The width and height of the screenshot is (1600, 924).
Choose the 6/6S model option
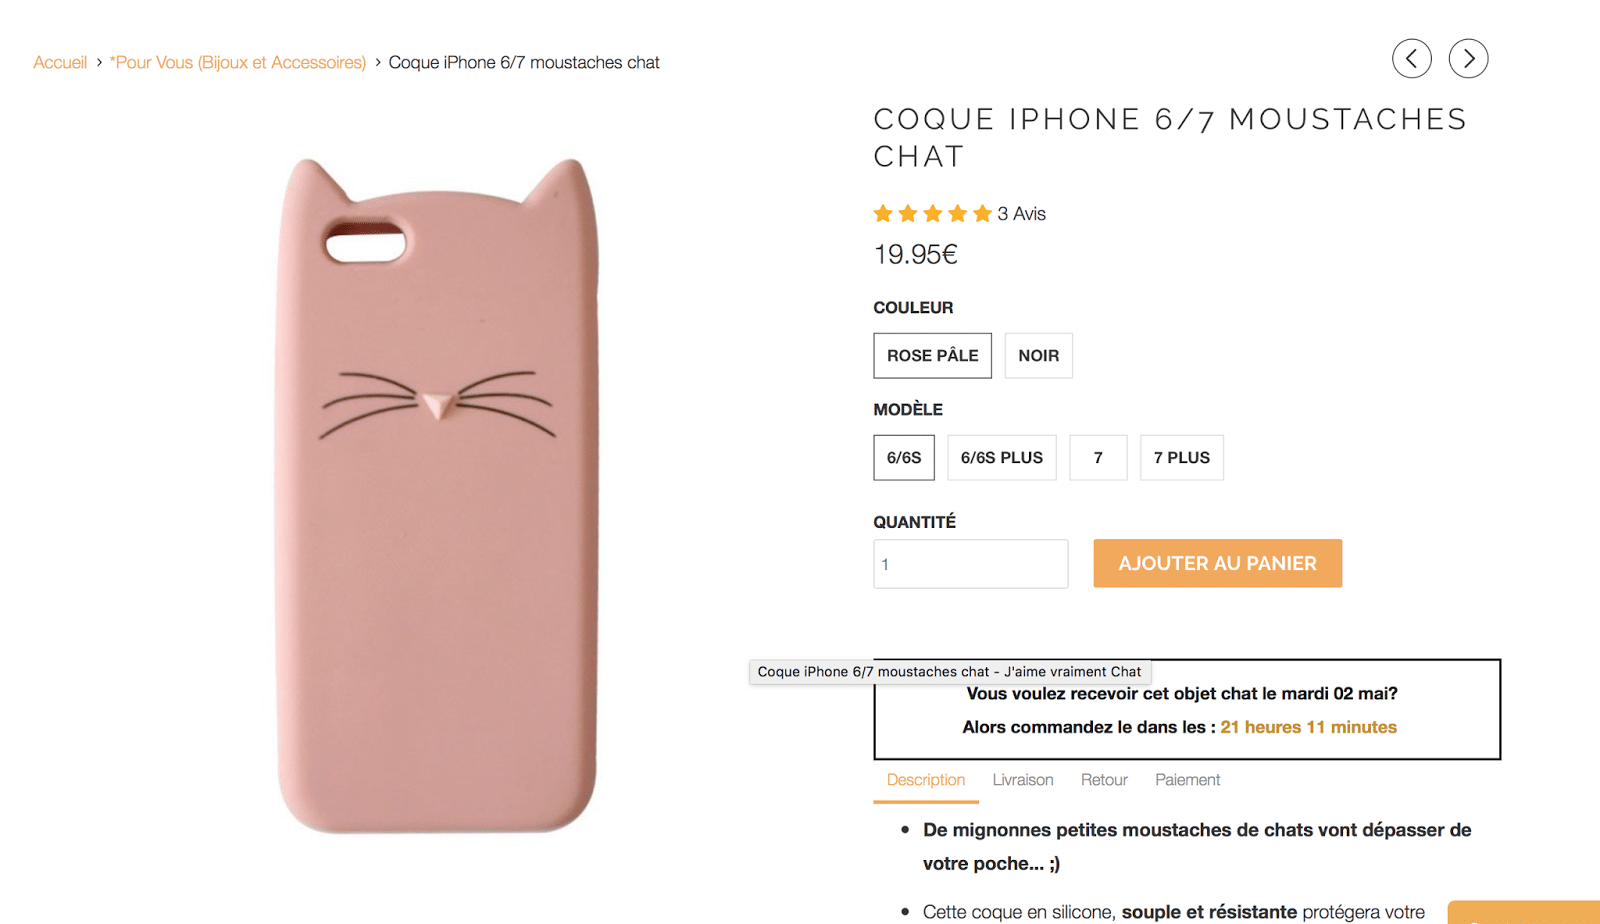pyautogui.click(x=904, y=458)
